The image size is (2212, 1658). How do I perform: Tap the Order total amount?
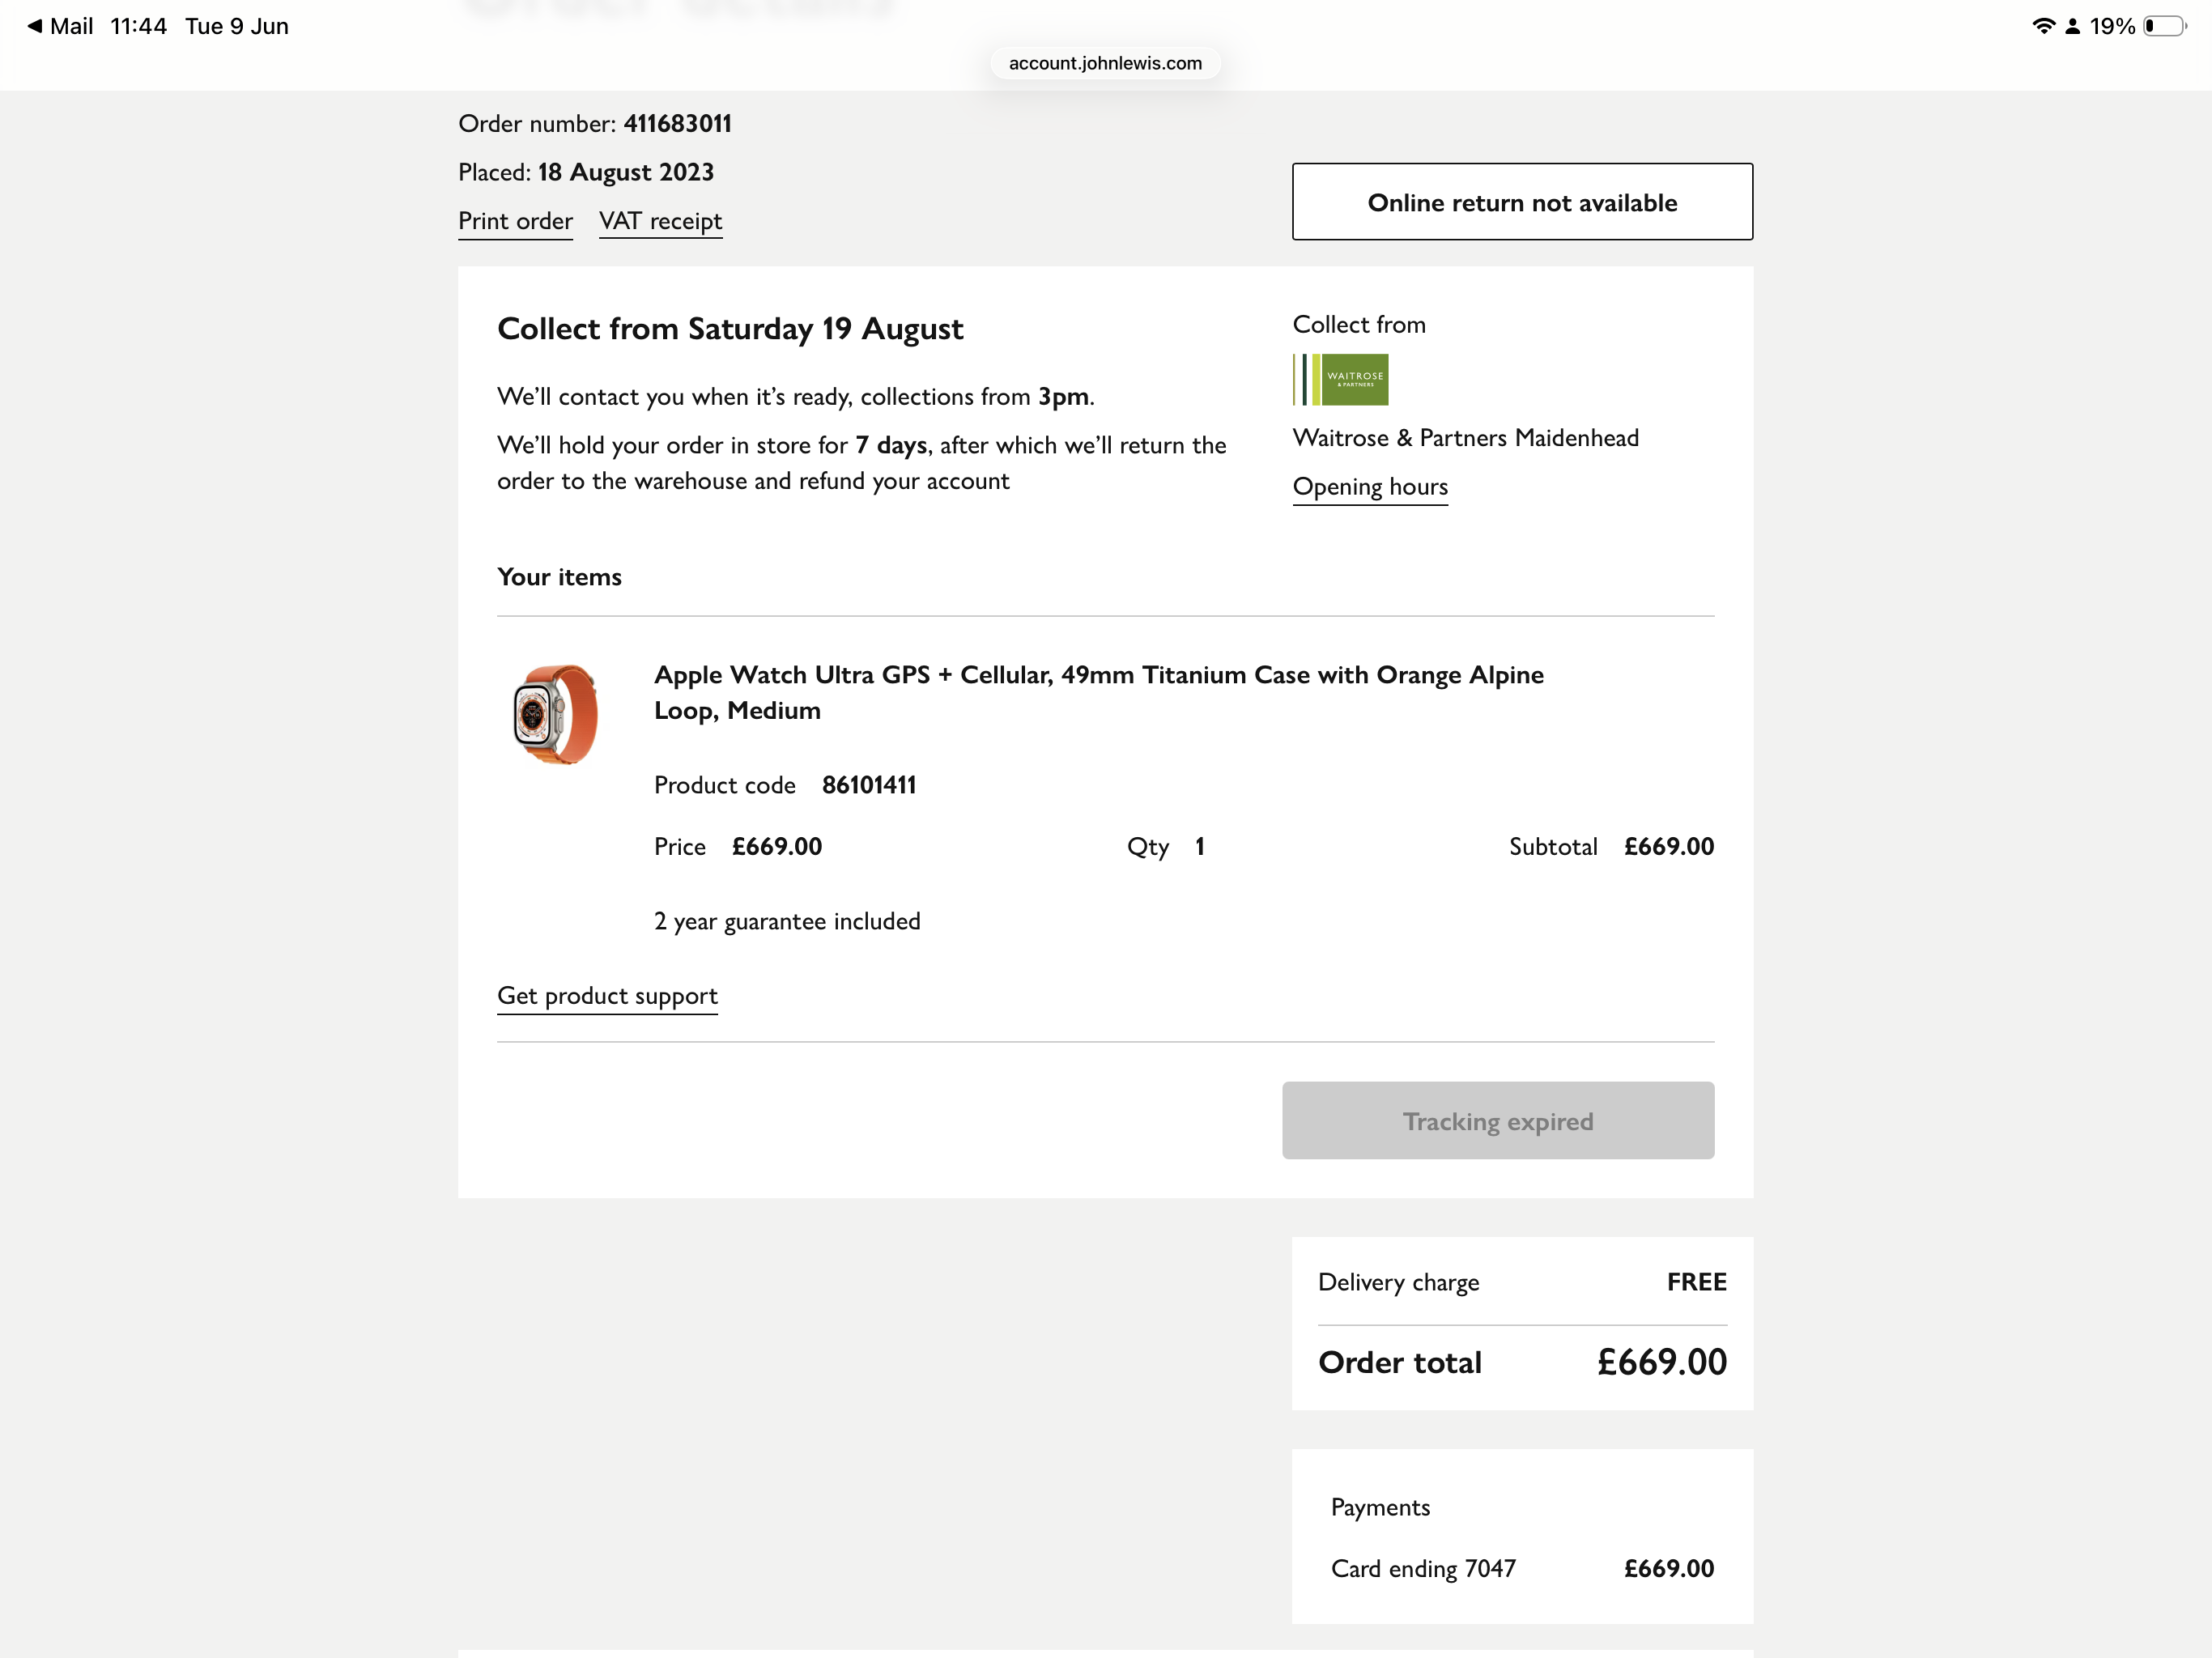[1662, 1362]
